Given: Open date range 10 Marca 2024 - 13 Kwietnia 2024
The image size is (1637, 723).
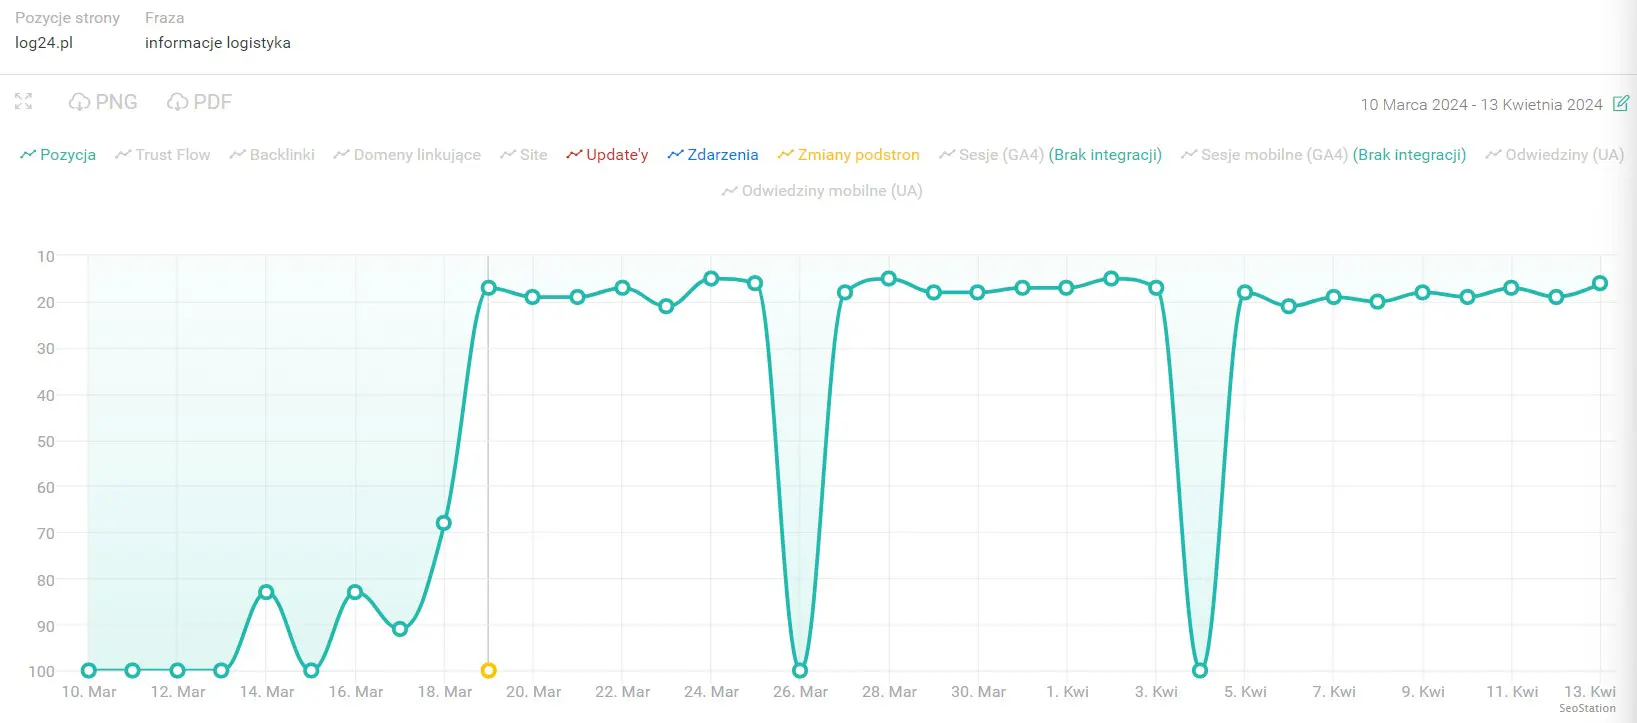Looking at the screenshot, I should [x=1481, y=104].
